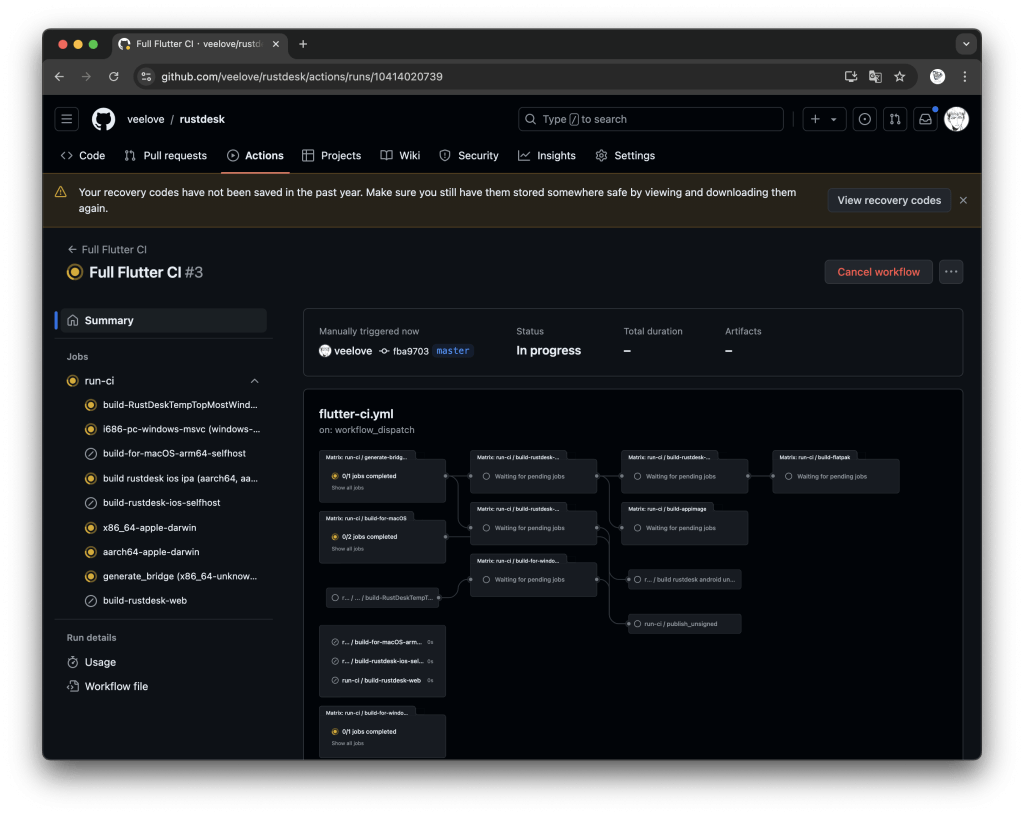This screenshot has width=1024, height=816.
Task: Click the Issues icon in the header
Action: [x=864, y=118]
